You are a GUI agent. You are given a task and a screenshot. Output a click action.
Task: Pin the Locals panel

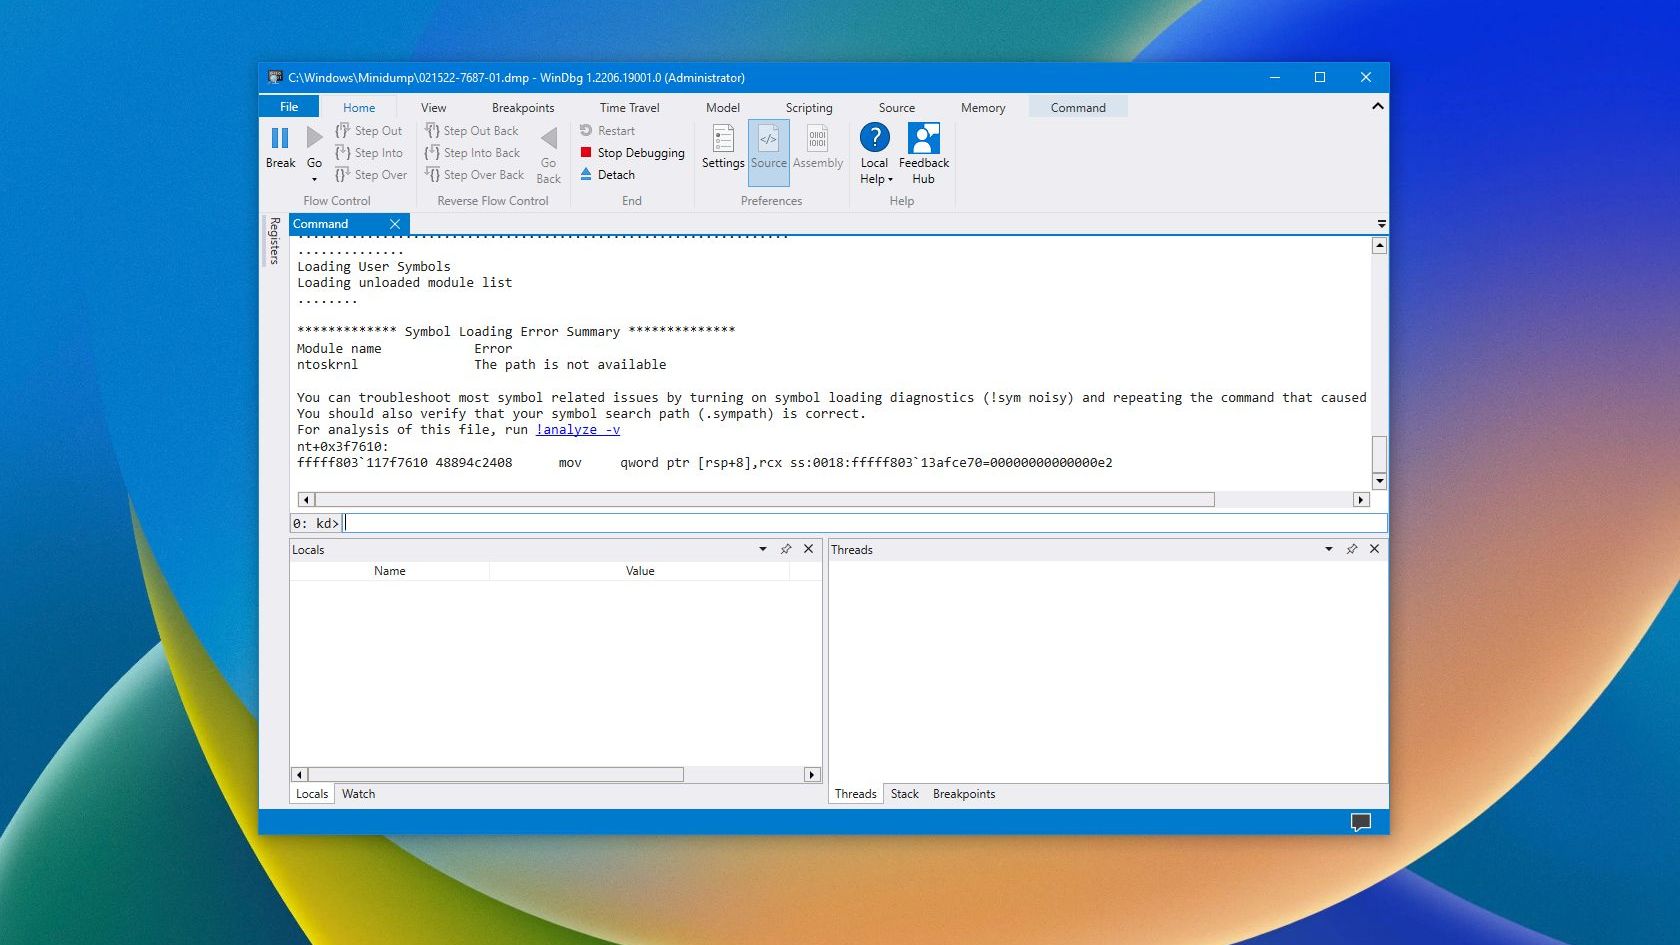coord(786,549)
